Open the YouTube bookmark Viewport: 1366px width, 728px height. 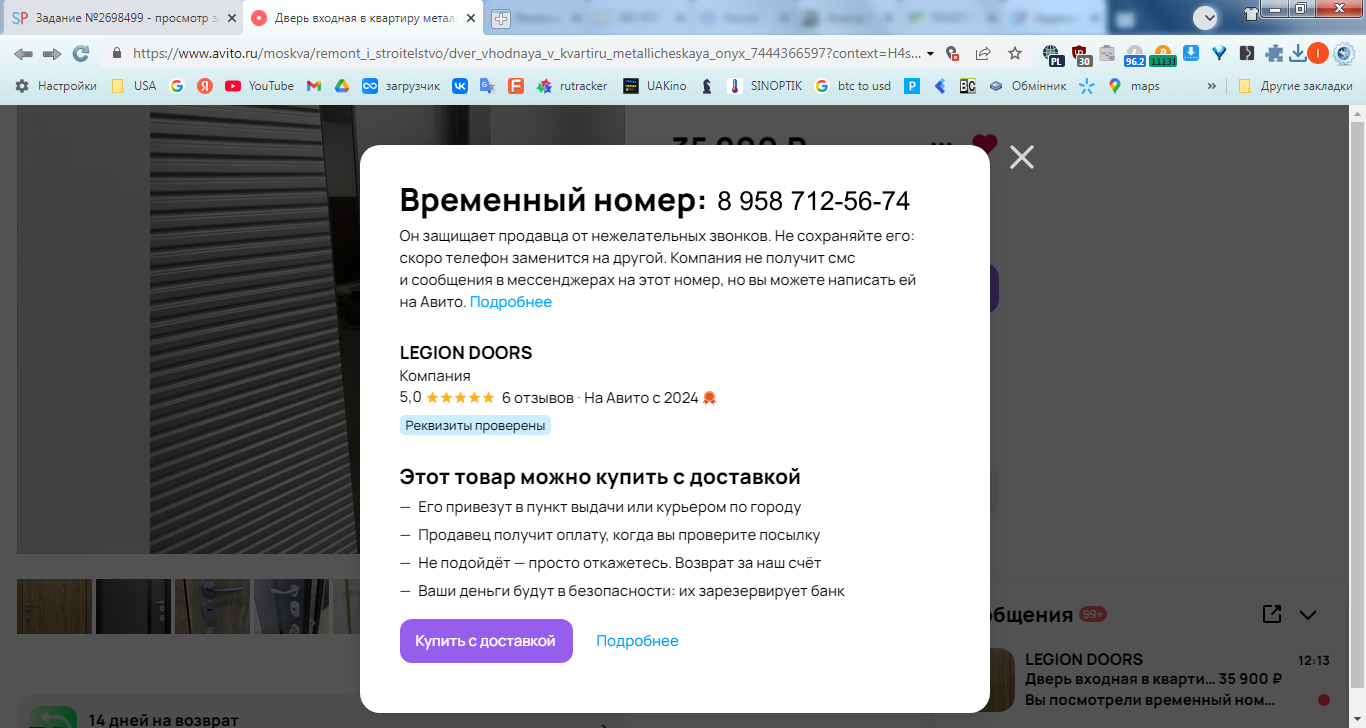(259, 86)
